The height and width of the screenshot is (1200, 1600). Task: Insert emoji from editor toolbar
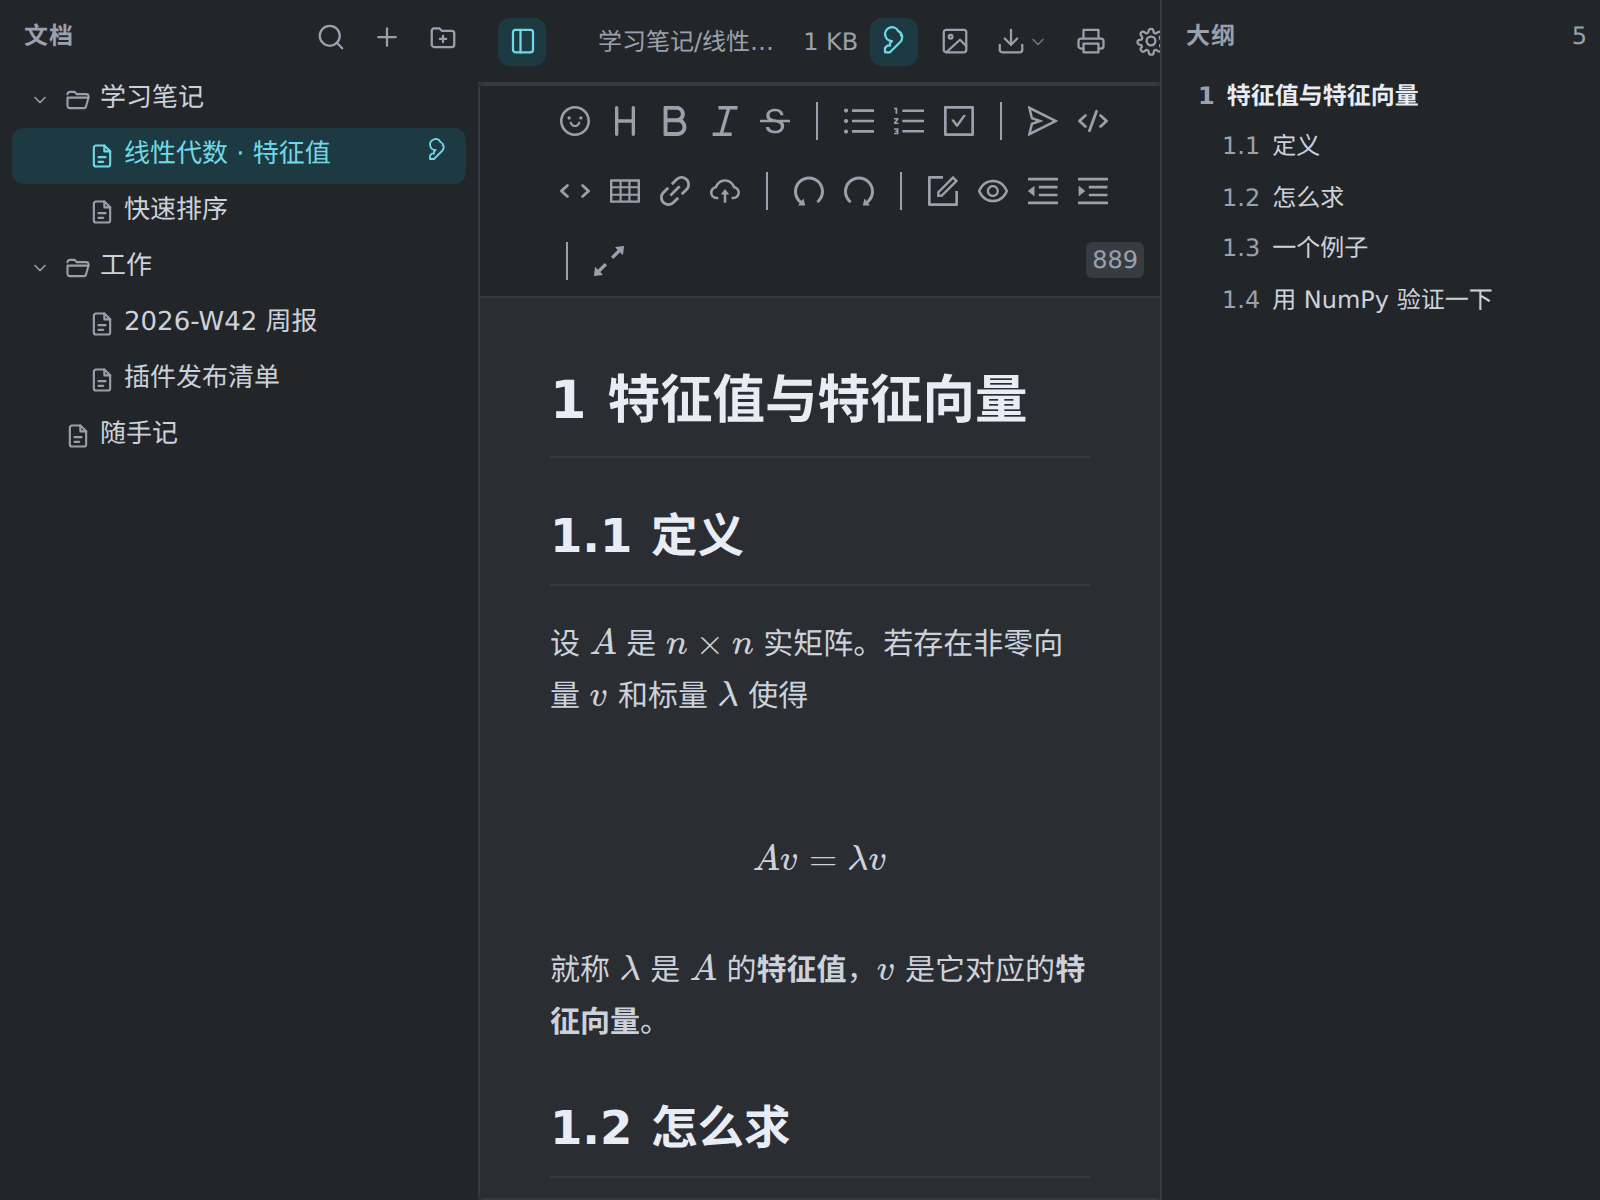(x=575, y=121)
